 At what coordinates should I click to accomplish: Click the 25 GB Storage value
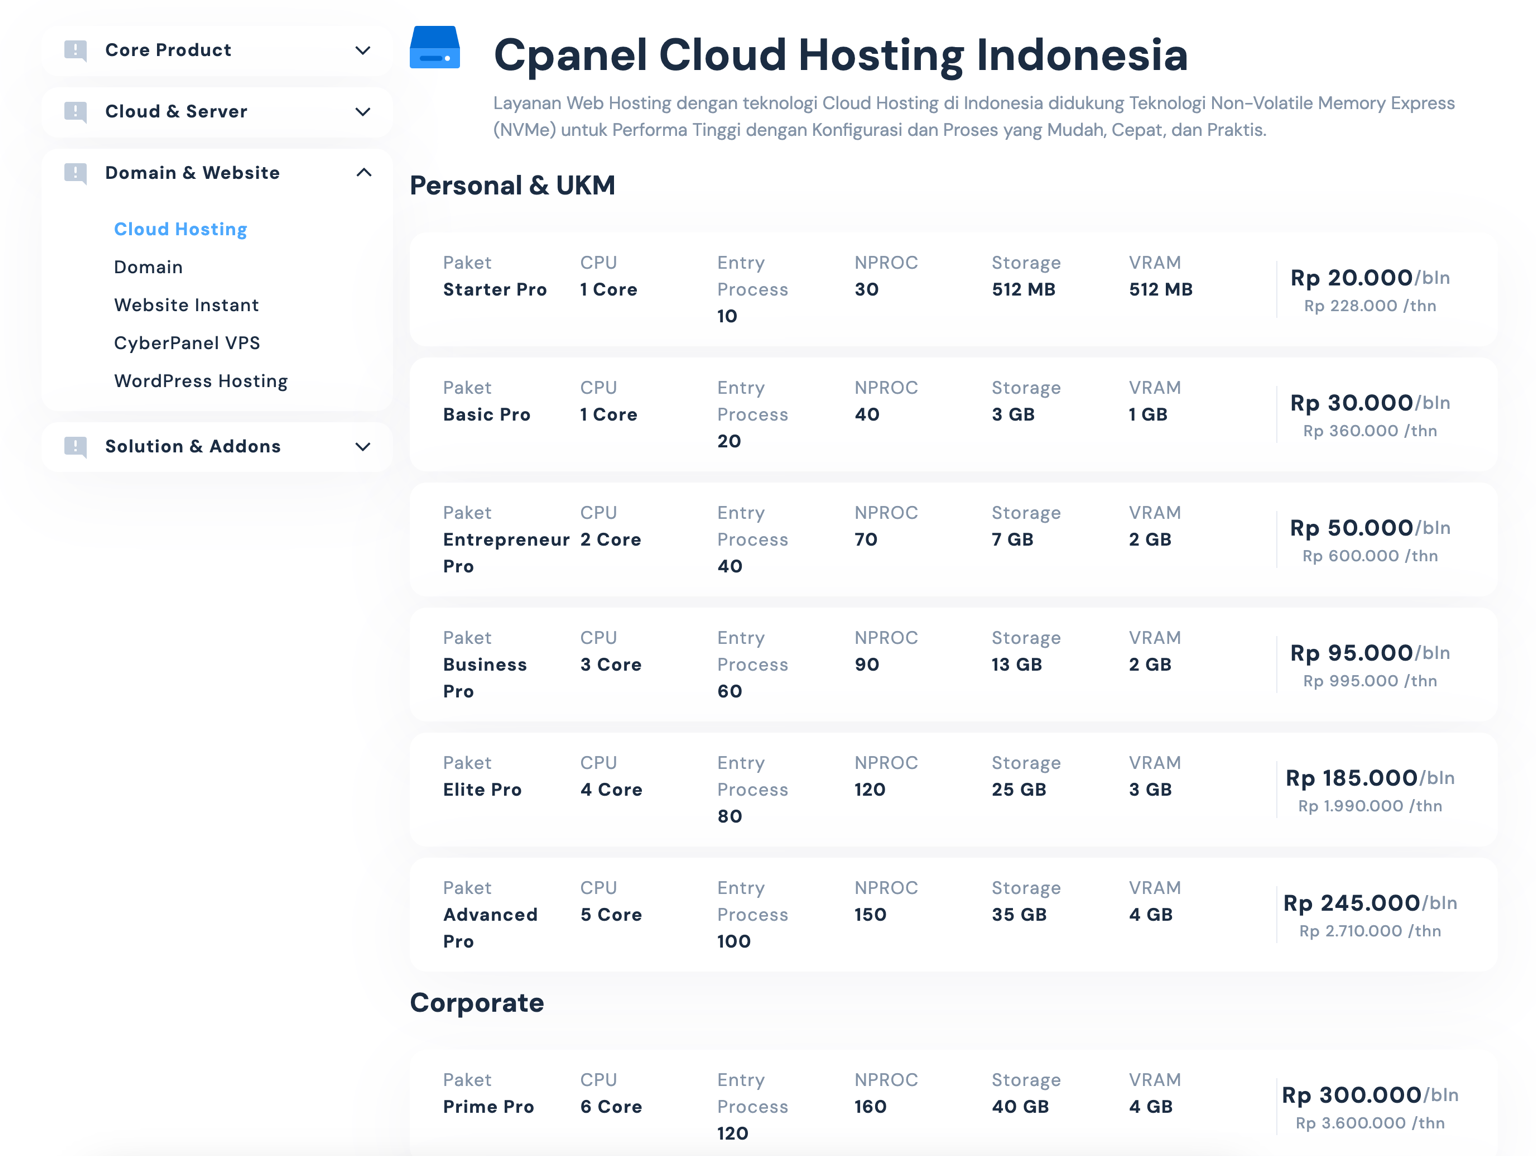(x=1019, y=790)
